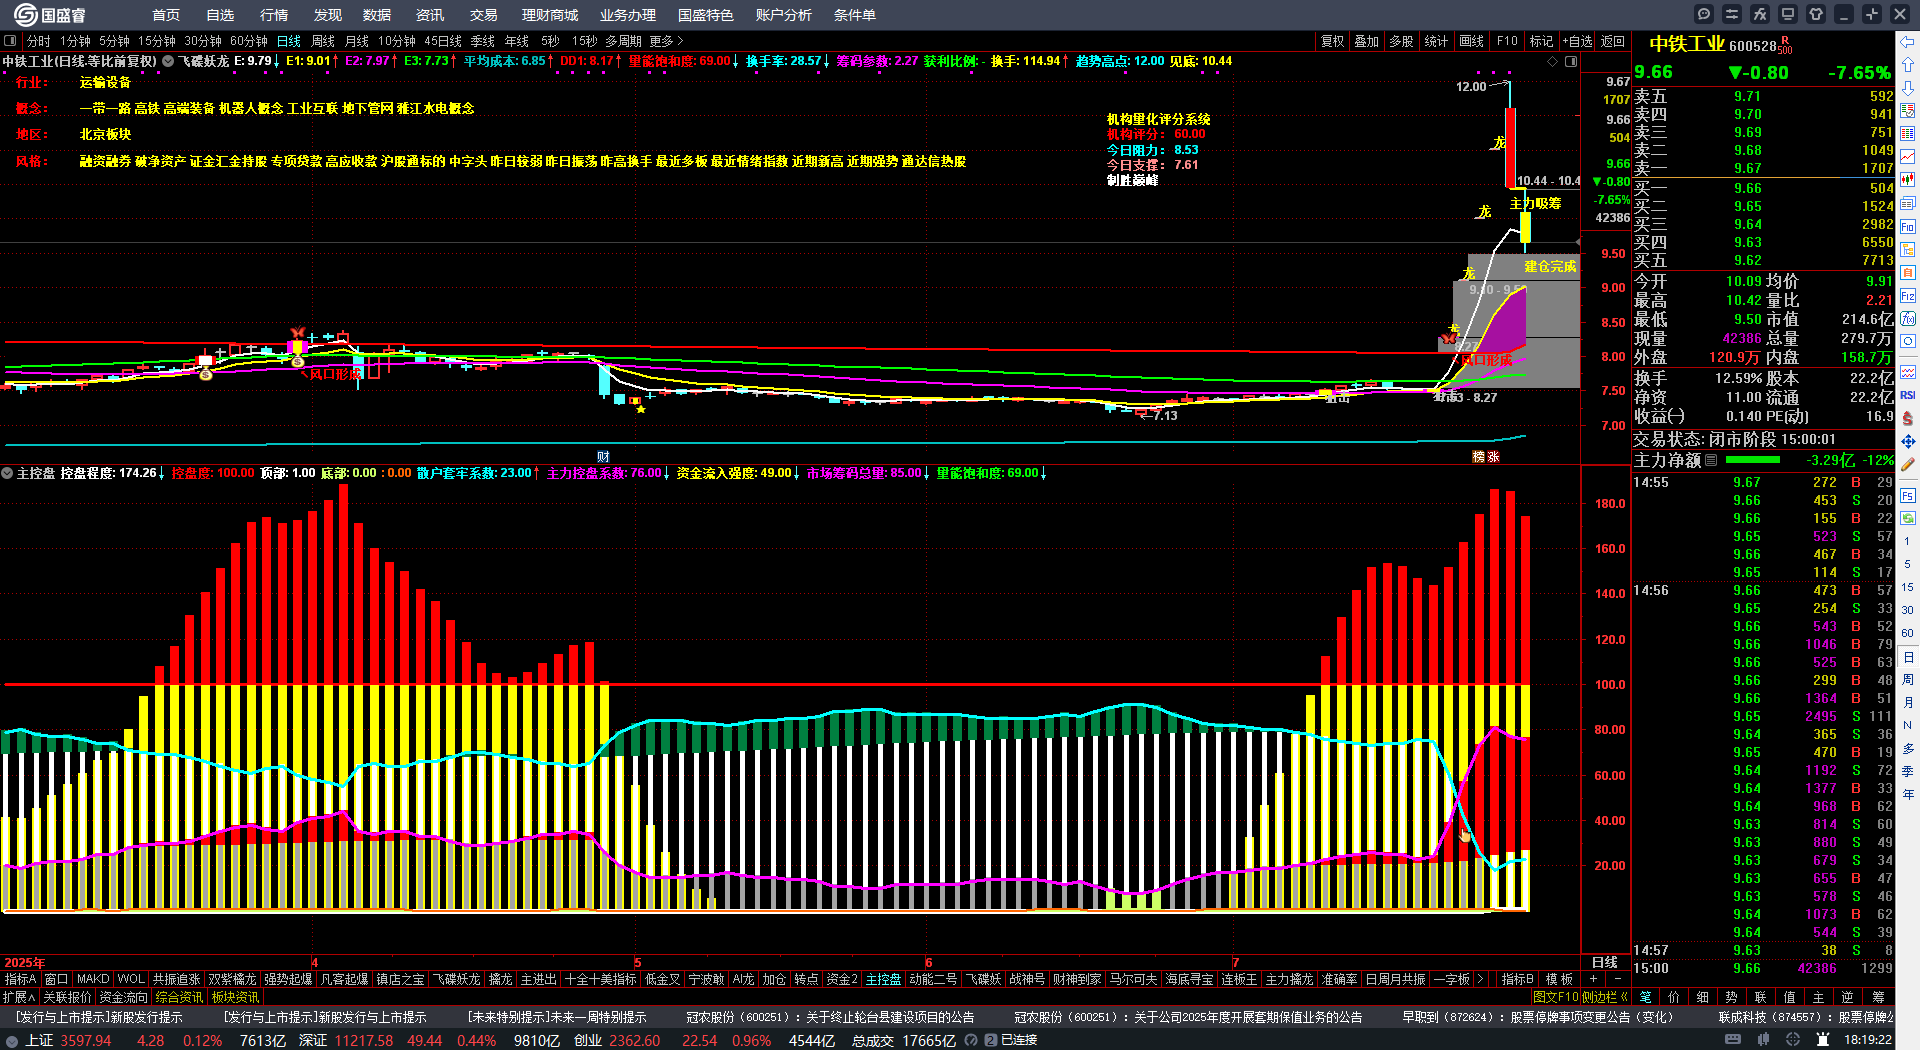Open the 多周期 multi-period option
Viewport: 1920px width, 1050px height.
tap(623, 41)
